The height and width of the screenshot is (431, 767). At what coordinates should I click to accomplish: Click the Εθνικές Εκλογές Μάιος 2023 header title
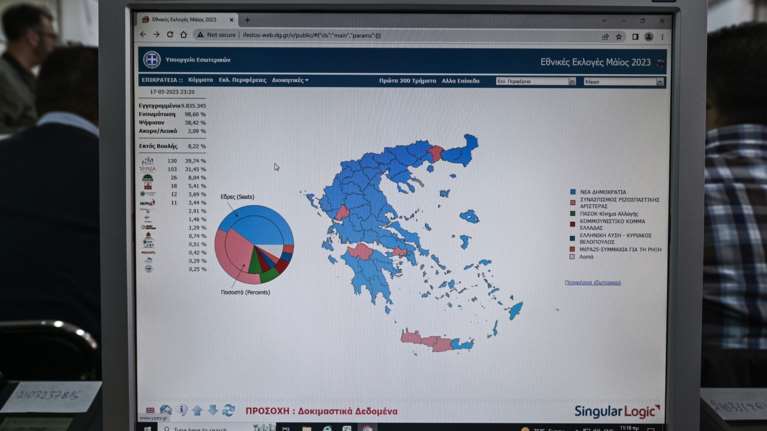tap(595, 62)
